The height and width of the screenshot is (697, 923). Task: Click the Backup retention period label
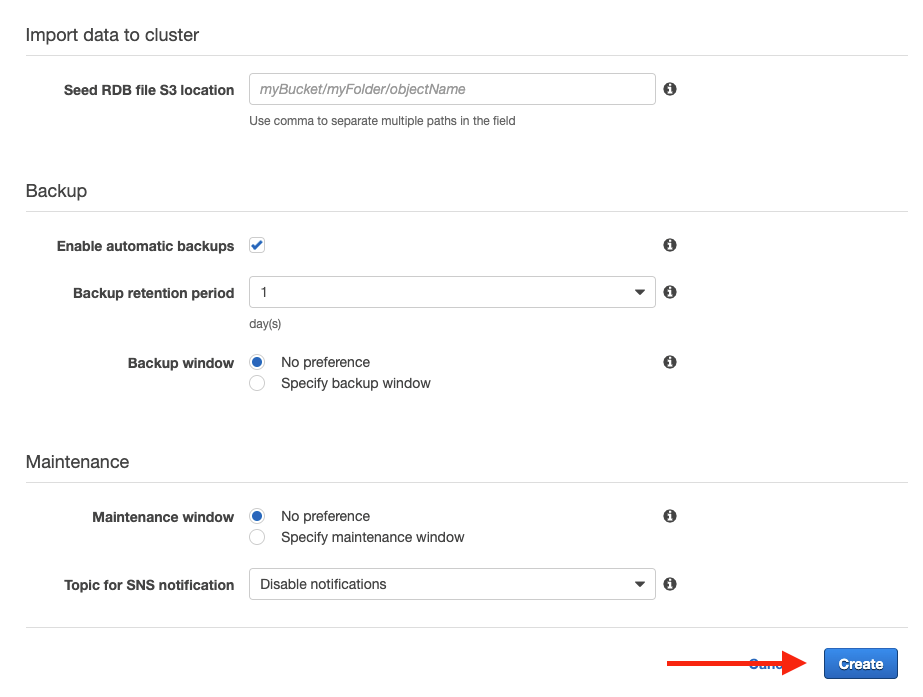click(x=153, y=293)
